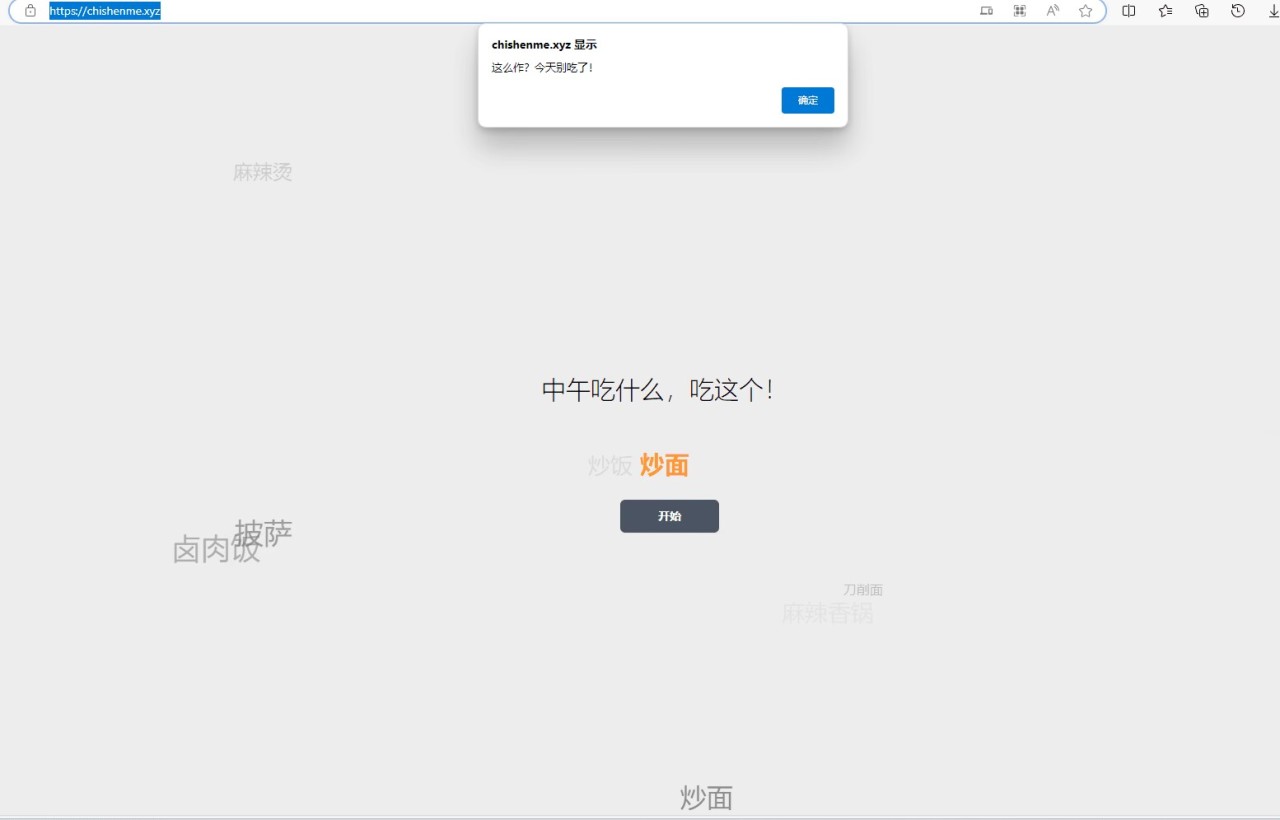
Task: Click the orange 炒面 result text
Action: pyautogui.click(x=664, y=465)
